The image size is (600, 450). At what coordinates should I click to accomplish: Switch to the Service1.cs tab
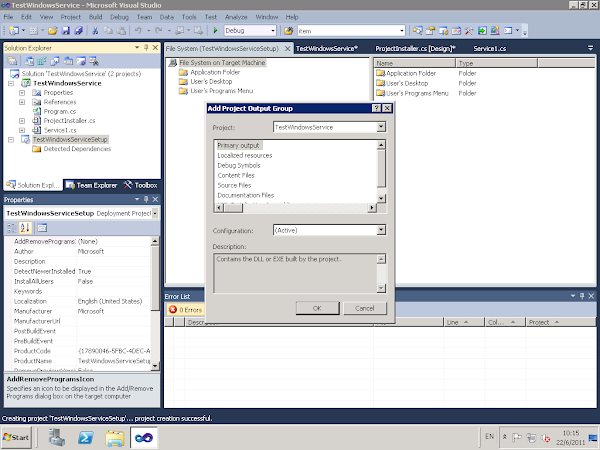click(489, 49)
